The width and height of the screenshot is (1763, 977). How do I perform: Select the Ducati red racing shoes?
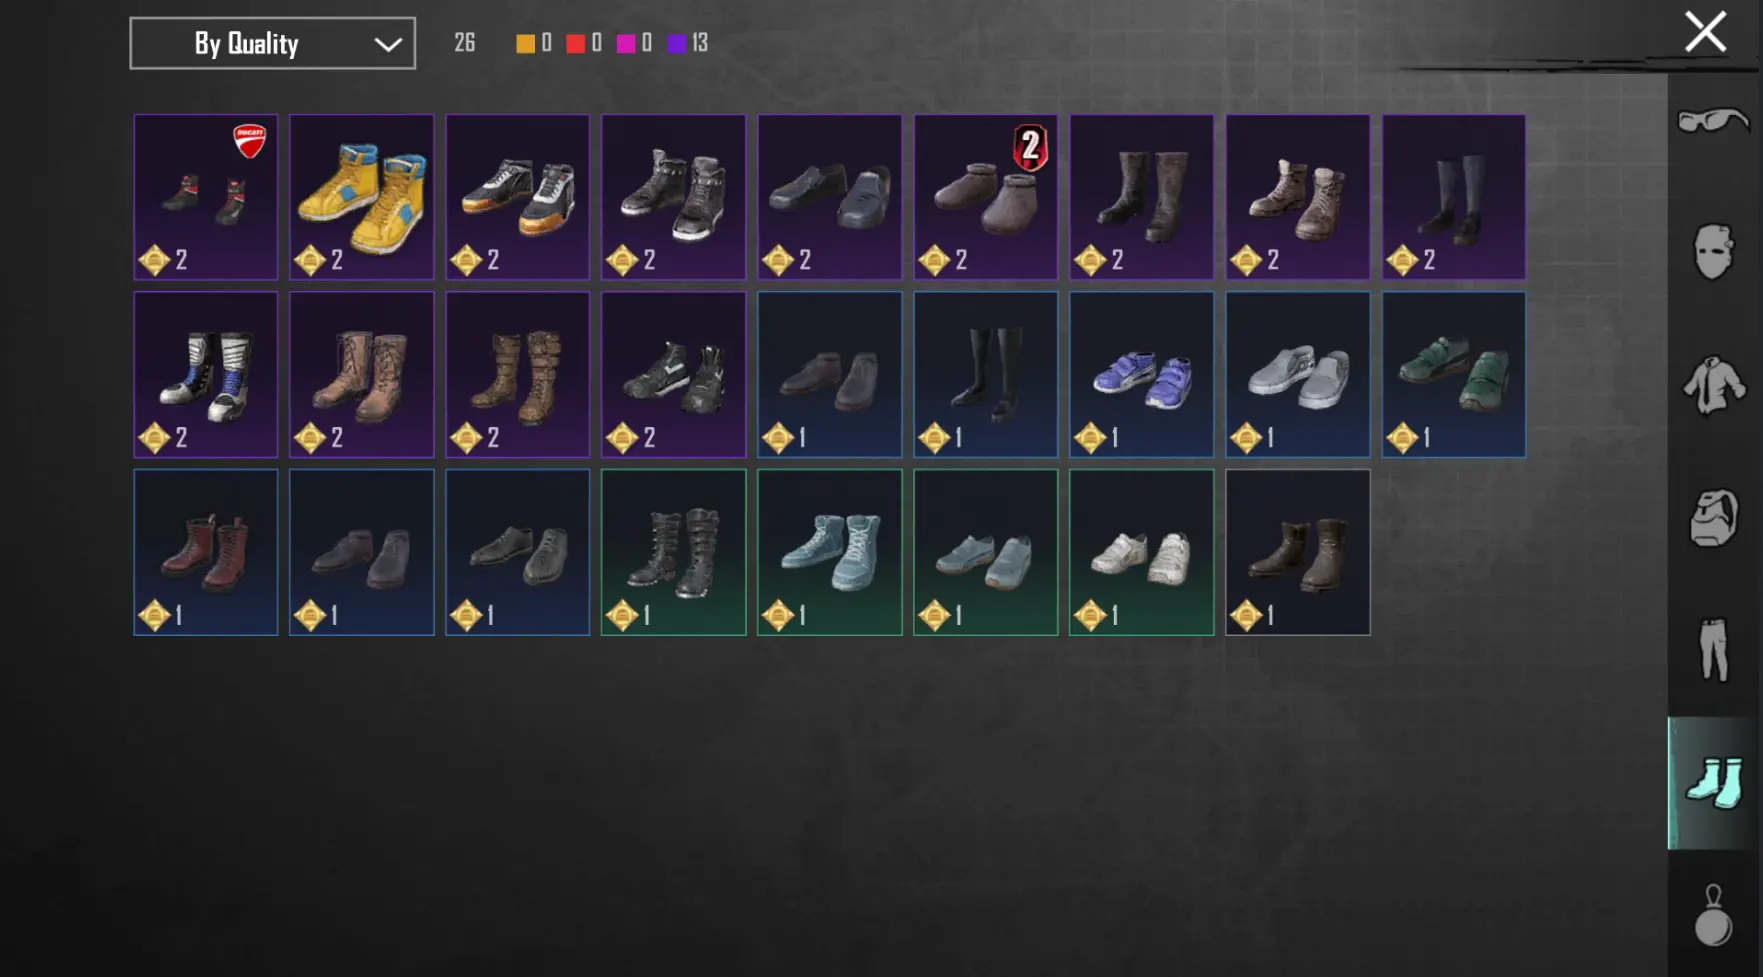[x=206, y=197]
